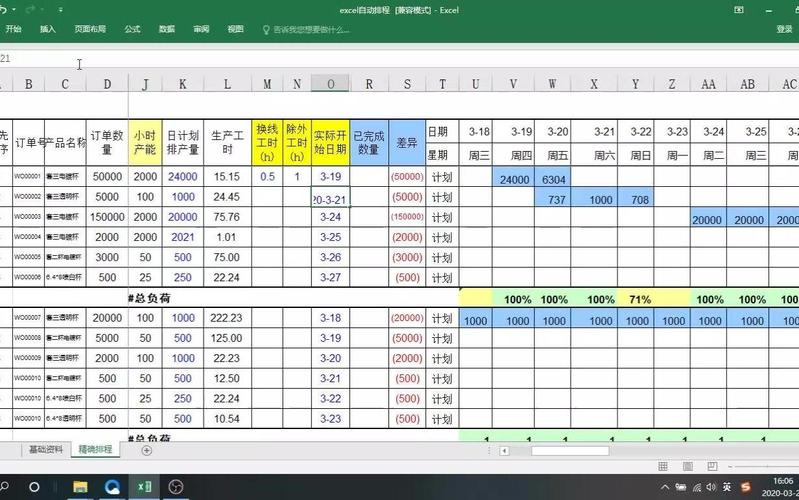Image resolution: width=799 pixels, height=500 pixels.
Task: Select column O header
Action: 330,84
